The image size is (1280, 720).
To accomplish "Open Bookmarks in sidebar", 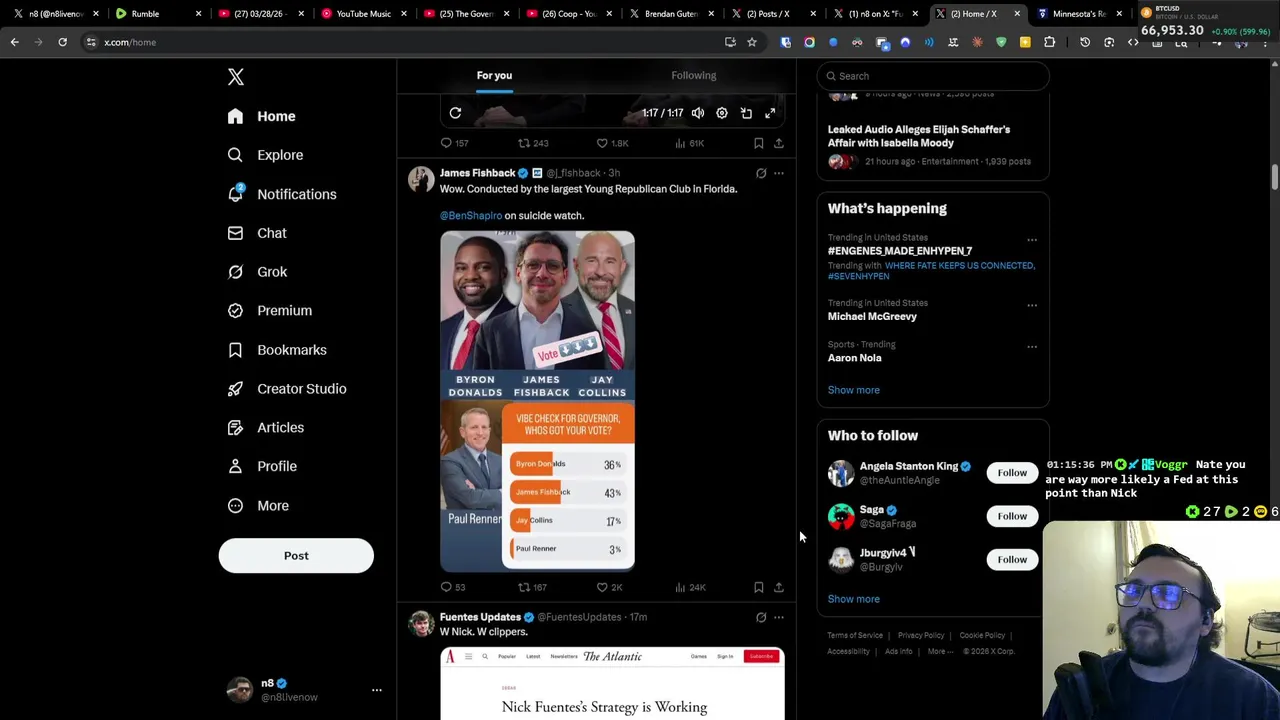I will (277, 350).
